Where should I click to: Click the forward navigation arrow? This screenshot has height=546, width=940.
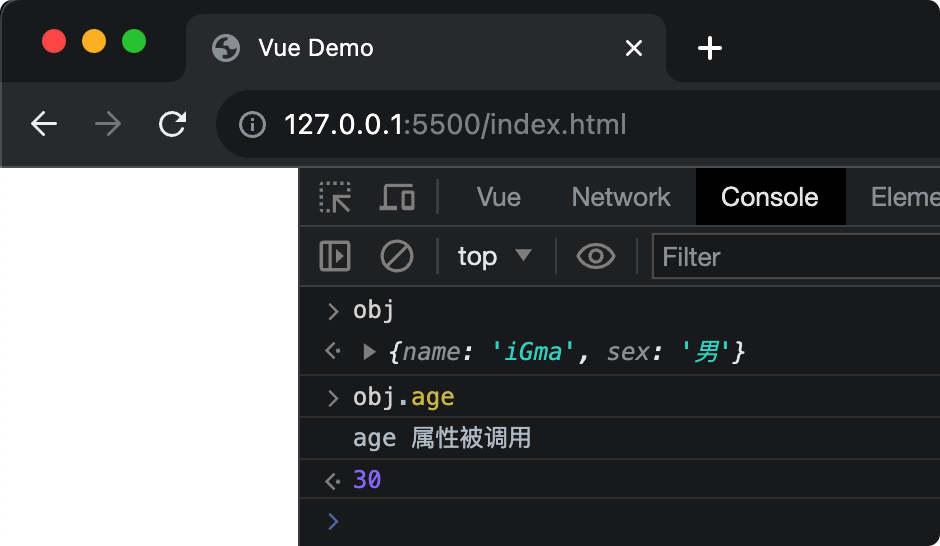click(x=107, y=124)
